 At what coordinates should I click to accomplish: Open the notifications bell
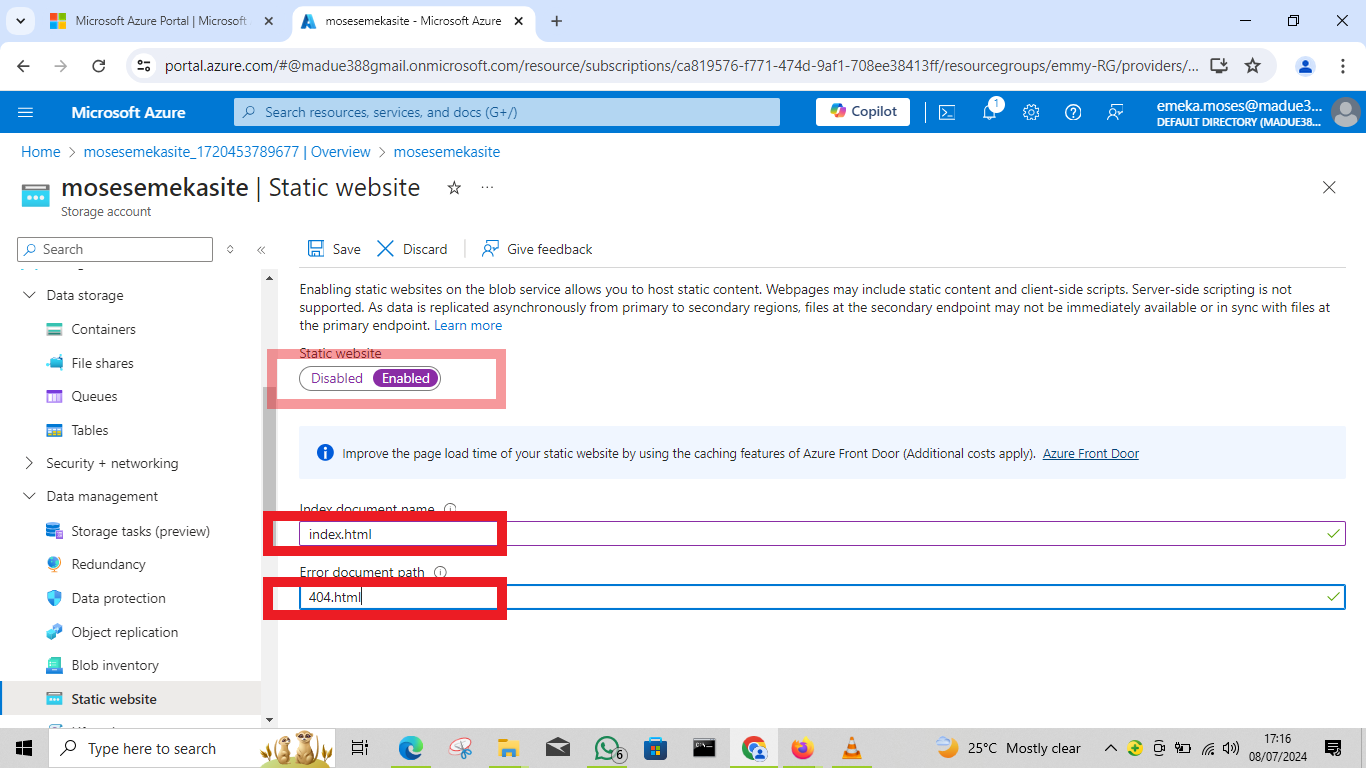coord(989,112)
